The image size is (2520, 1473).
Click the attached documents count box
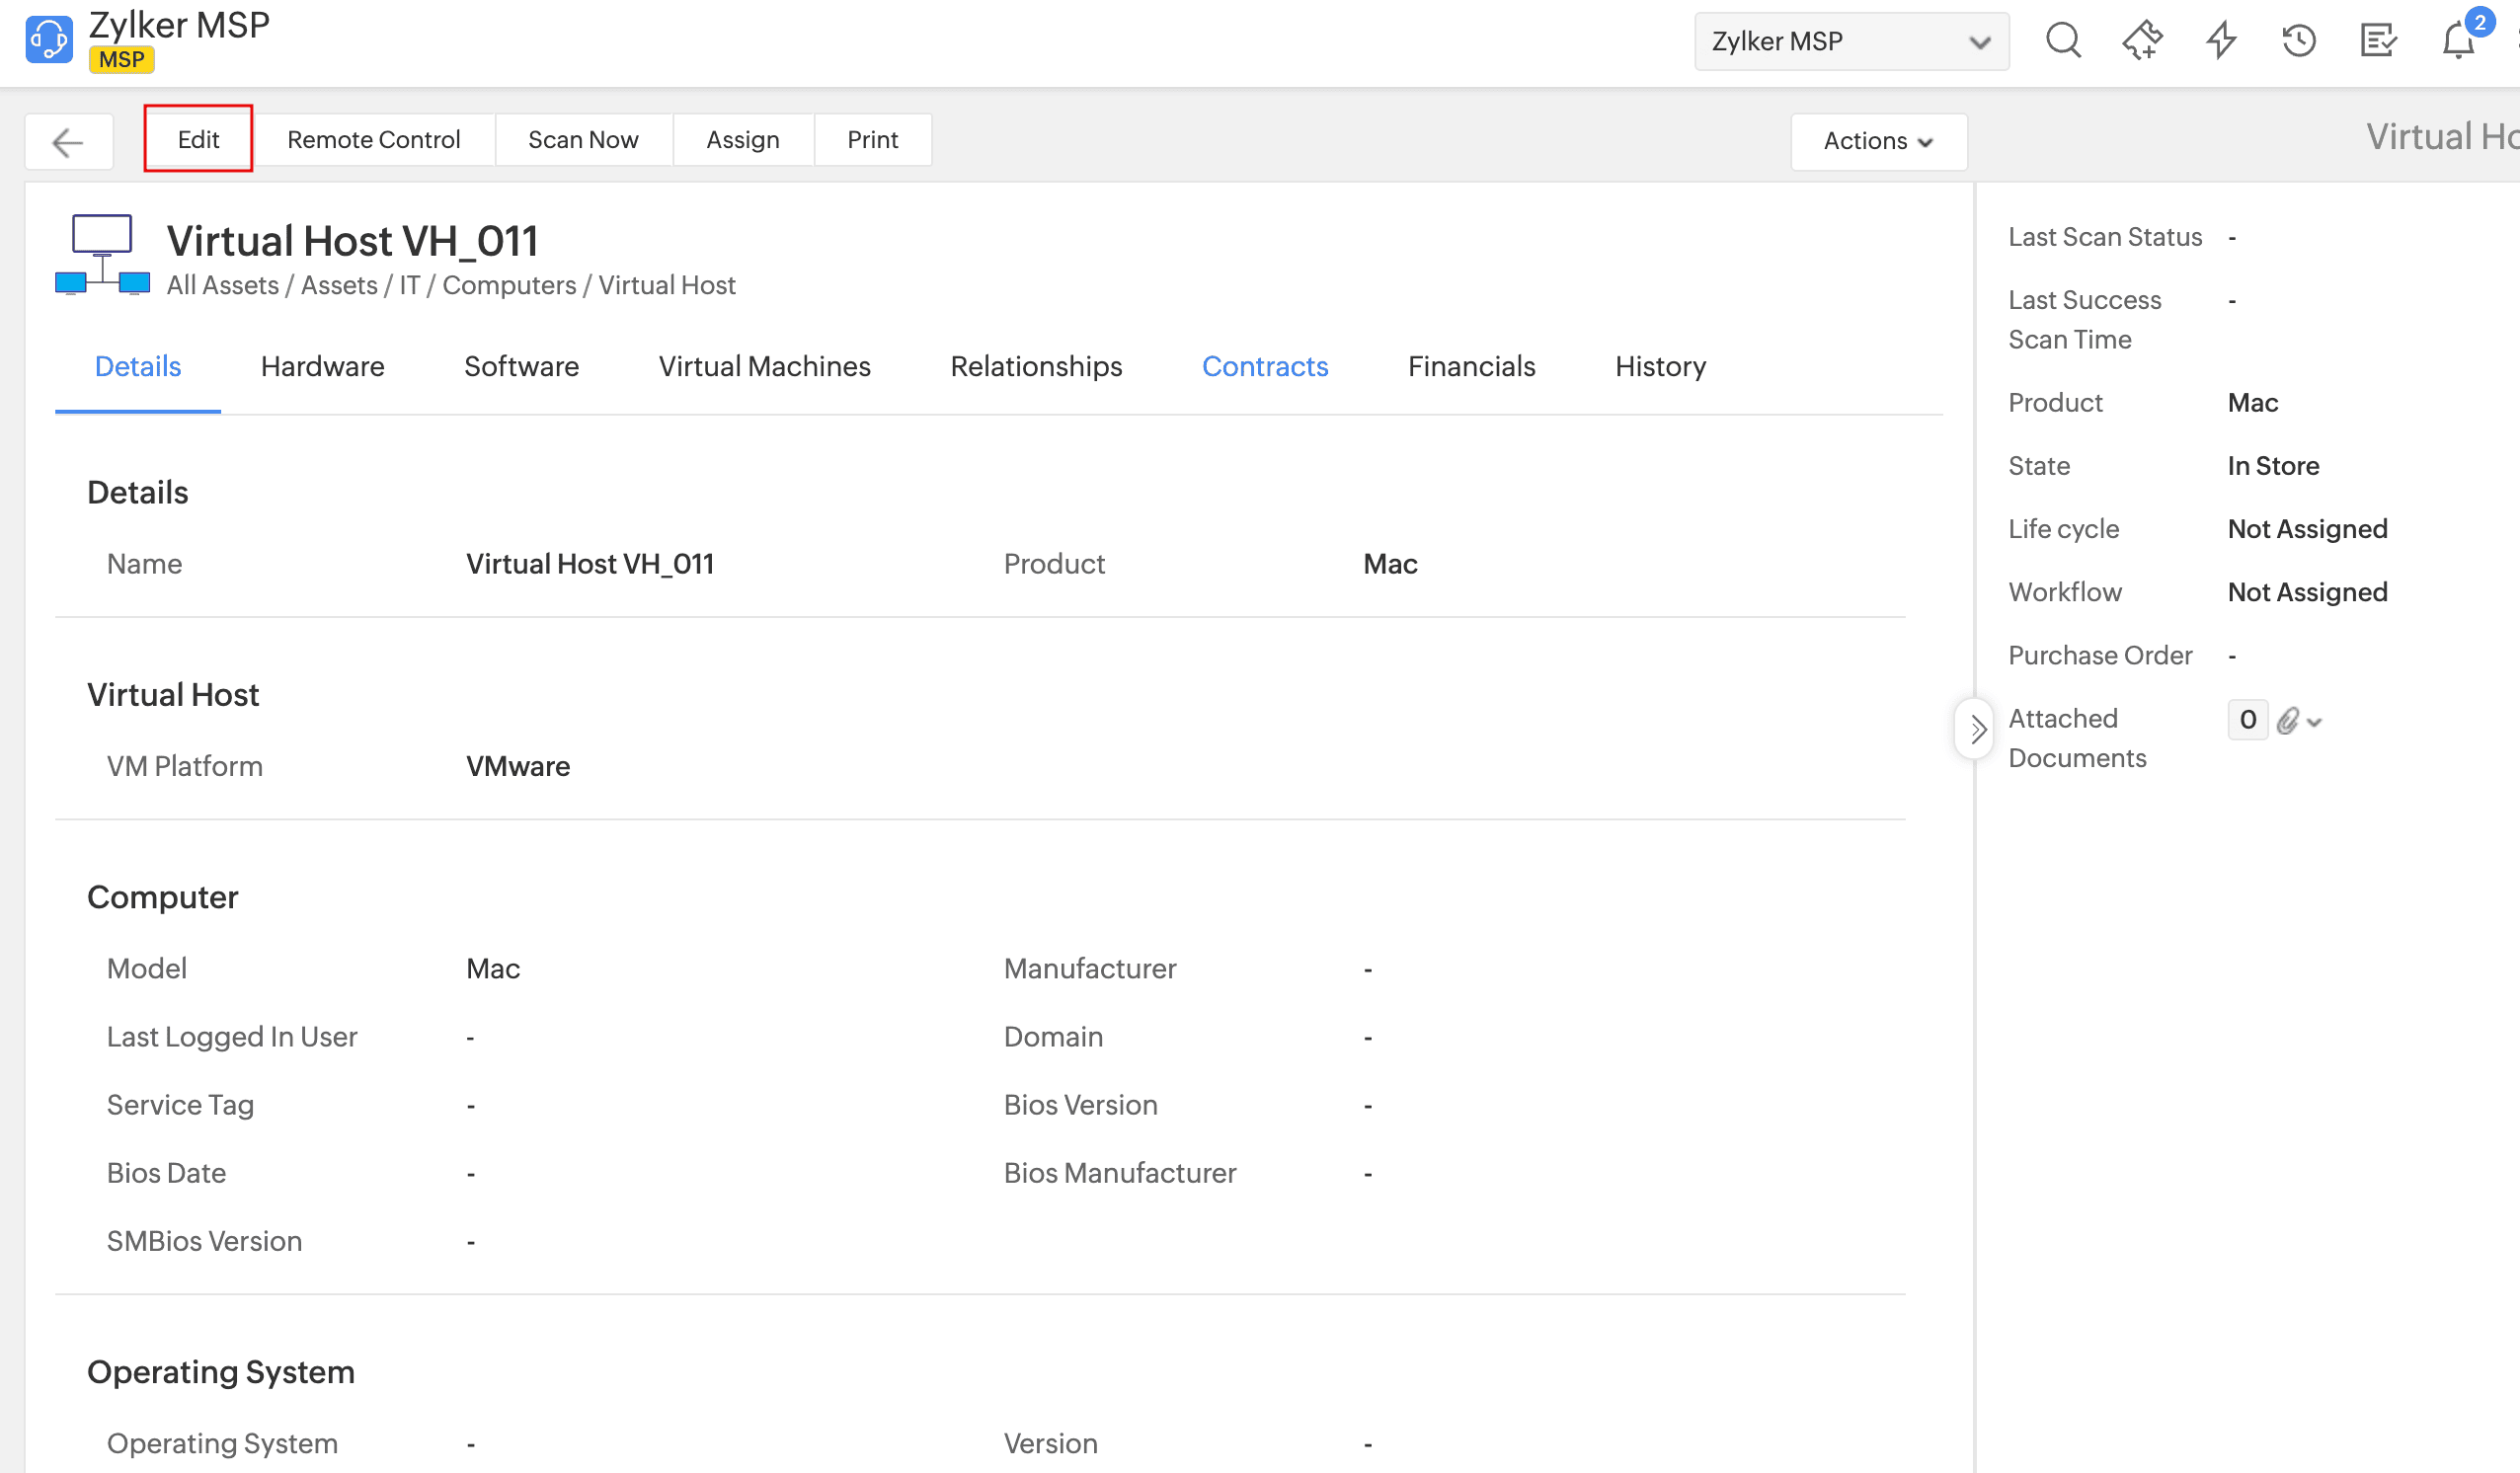click(x=2247, y=719)
